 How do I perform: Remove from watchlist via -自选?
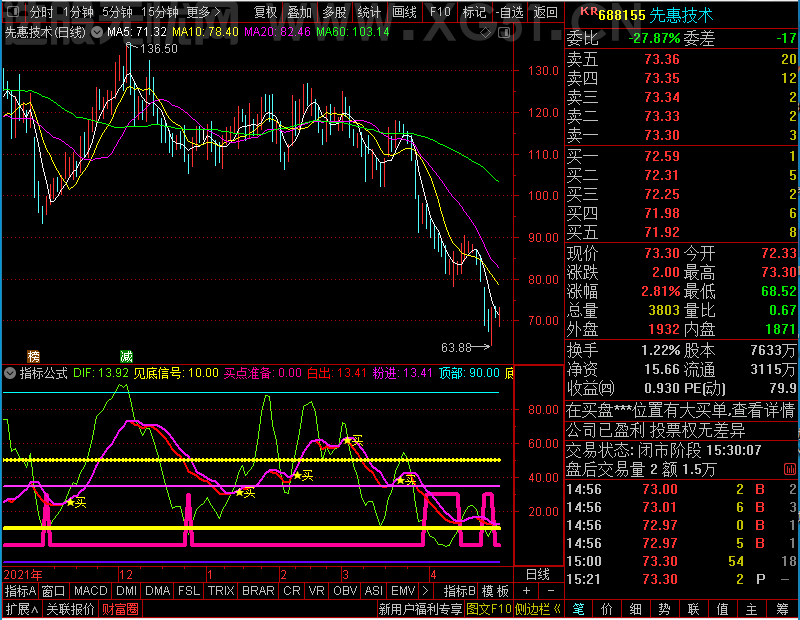pos(510,12)
